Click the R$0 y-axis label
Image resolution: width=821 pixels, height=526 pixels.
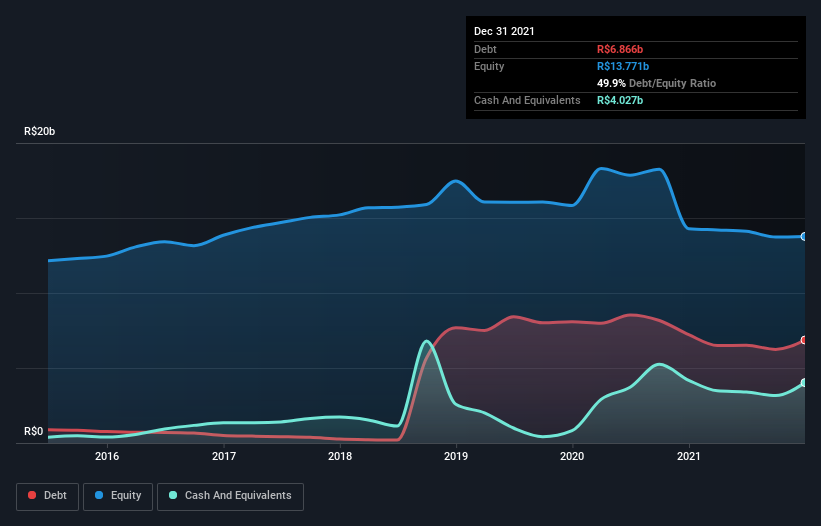[34, 431]
